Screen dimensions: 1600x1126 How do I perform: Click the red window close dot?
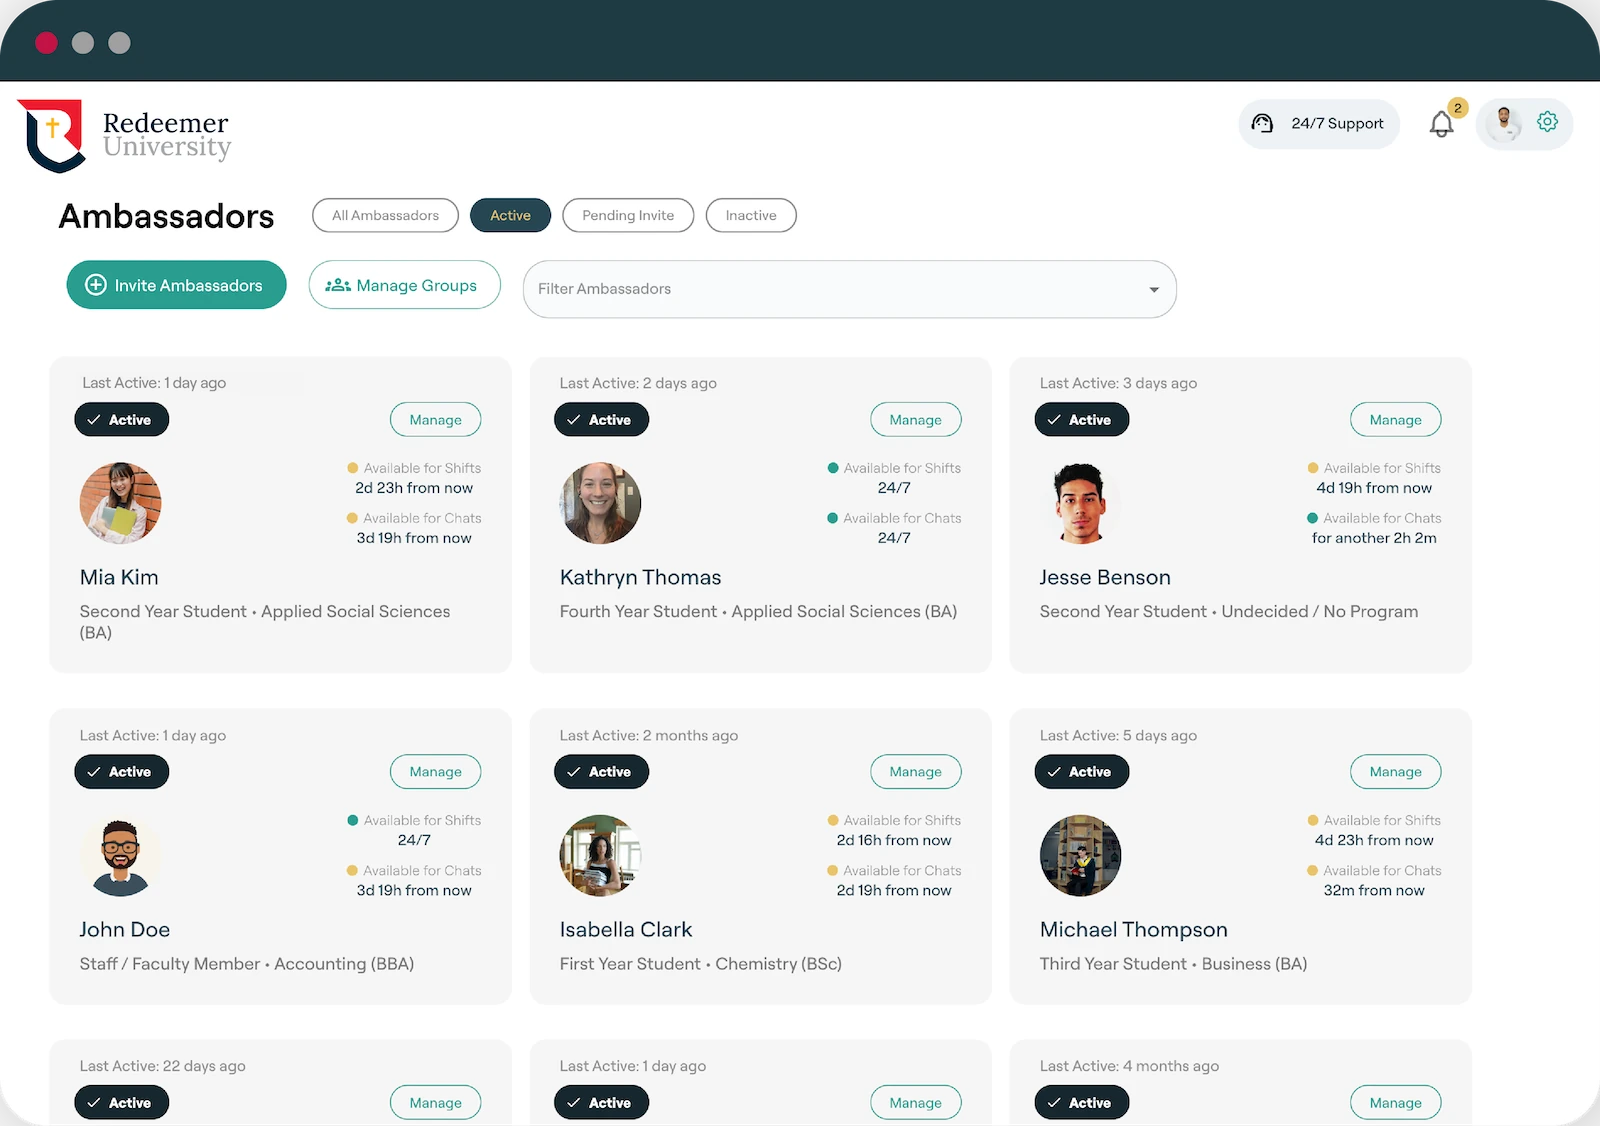(x=46, y=43)
